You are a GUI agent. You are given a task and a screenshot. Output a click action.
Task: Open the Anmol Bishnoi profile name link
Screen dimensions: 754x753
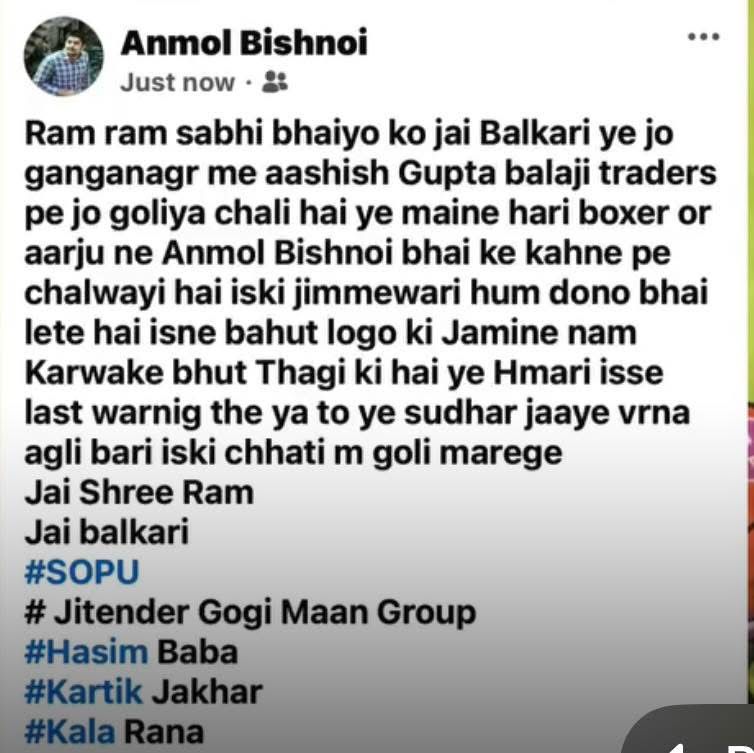coord(244,42)
